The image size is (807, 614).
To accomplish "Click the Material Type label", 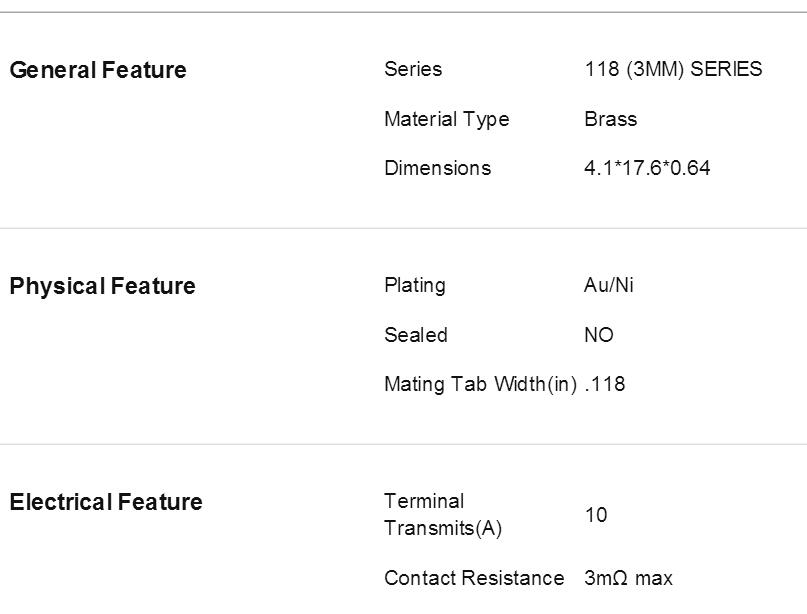I will point(447,119).
